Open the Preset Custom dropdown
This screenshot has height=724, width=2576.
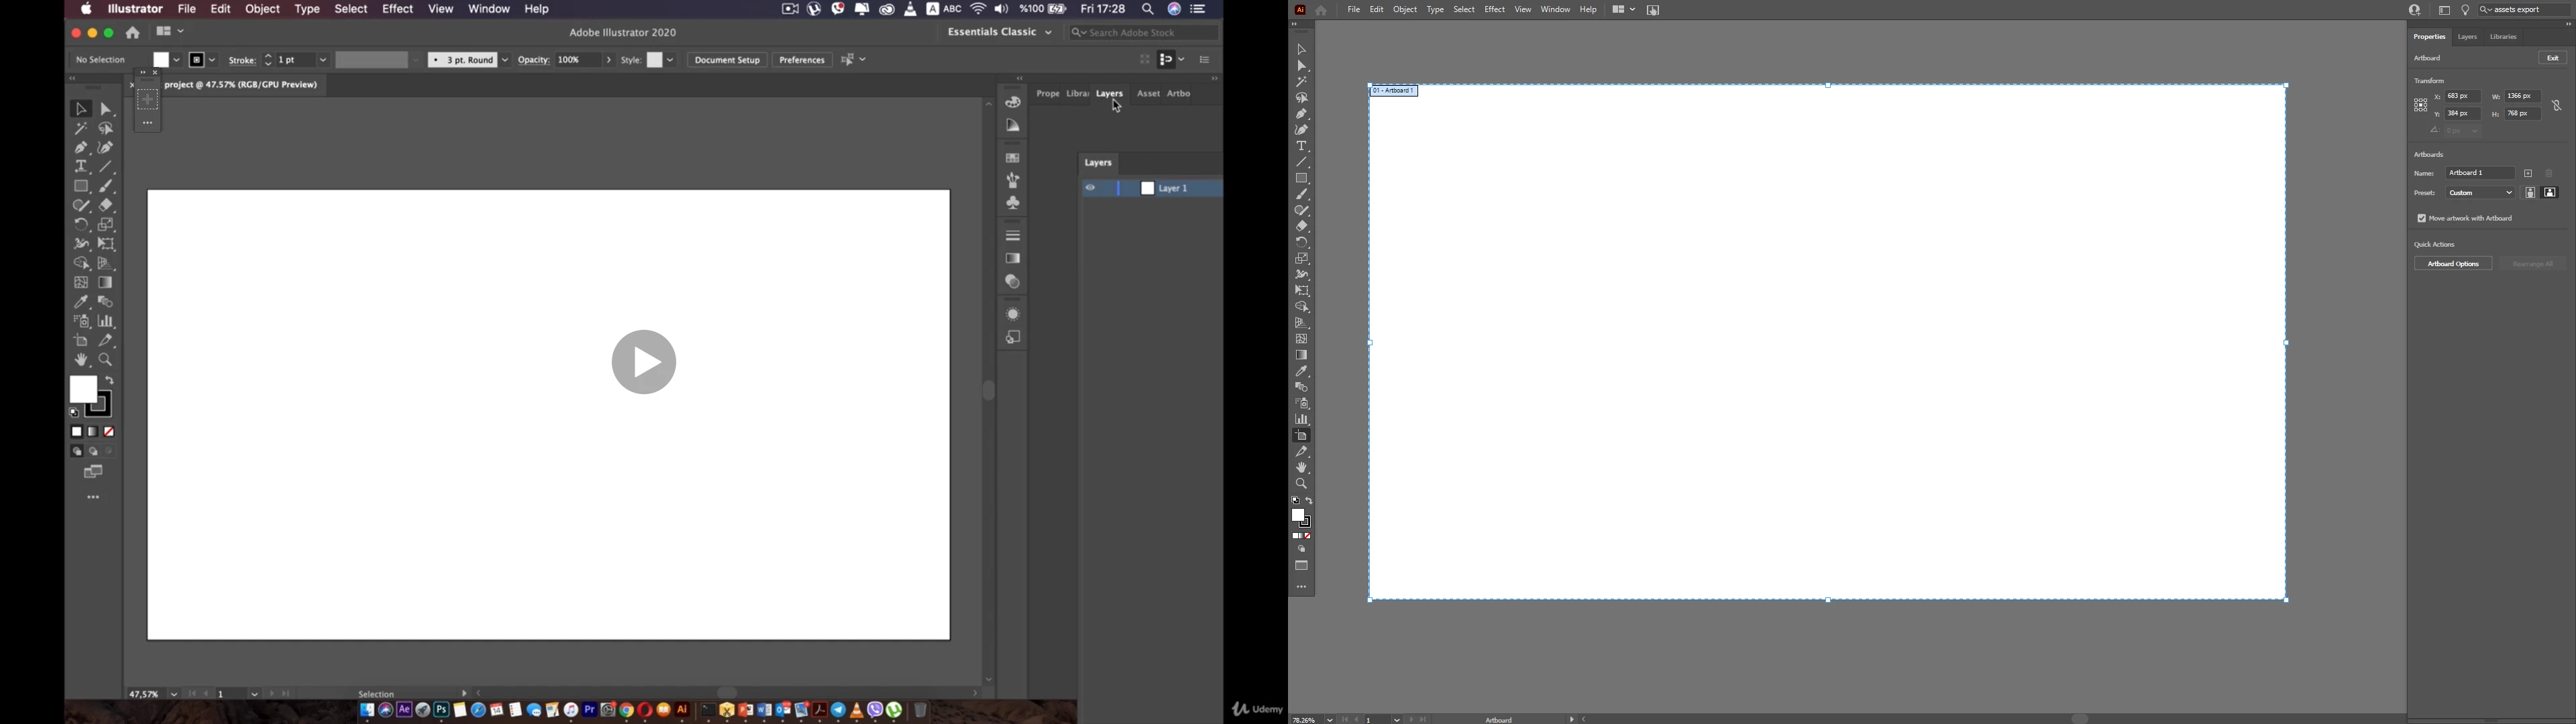[2480, 193]
